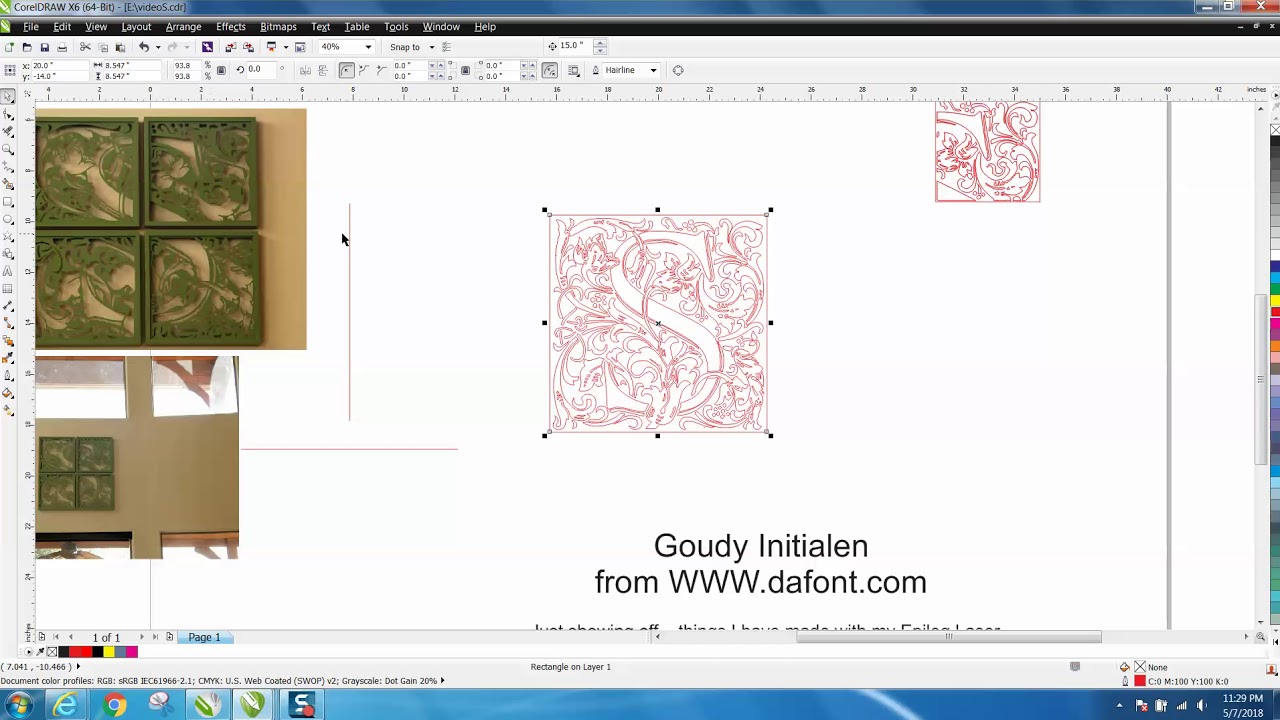The width and height of the screenshot is (1280, 720).
Task: Toggle edit corners together lock
Action: [x=465, y=70]
